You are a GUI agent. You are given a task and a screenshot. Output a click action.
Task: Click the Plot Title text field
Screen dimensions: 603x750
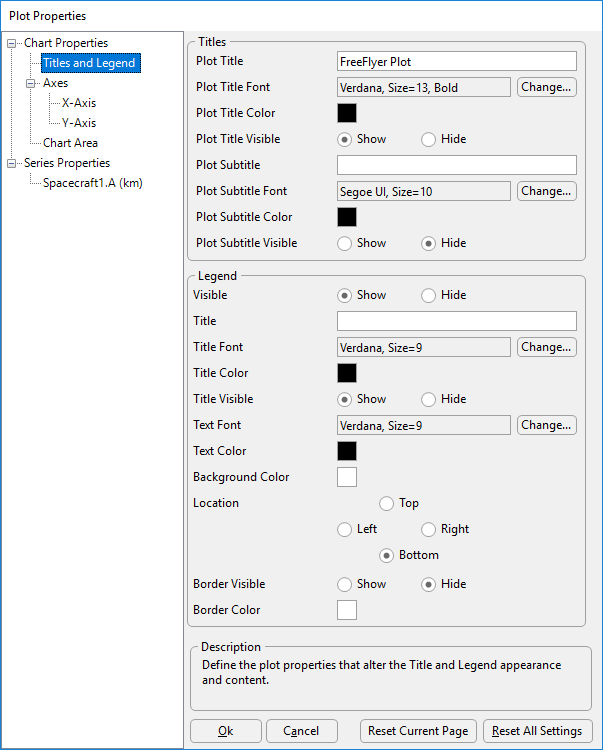(457, 61)
